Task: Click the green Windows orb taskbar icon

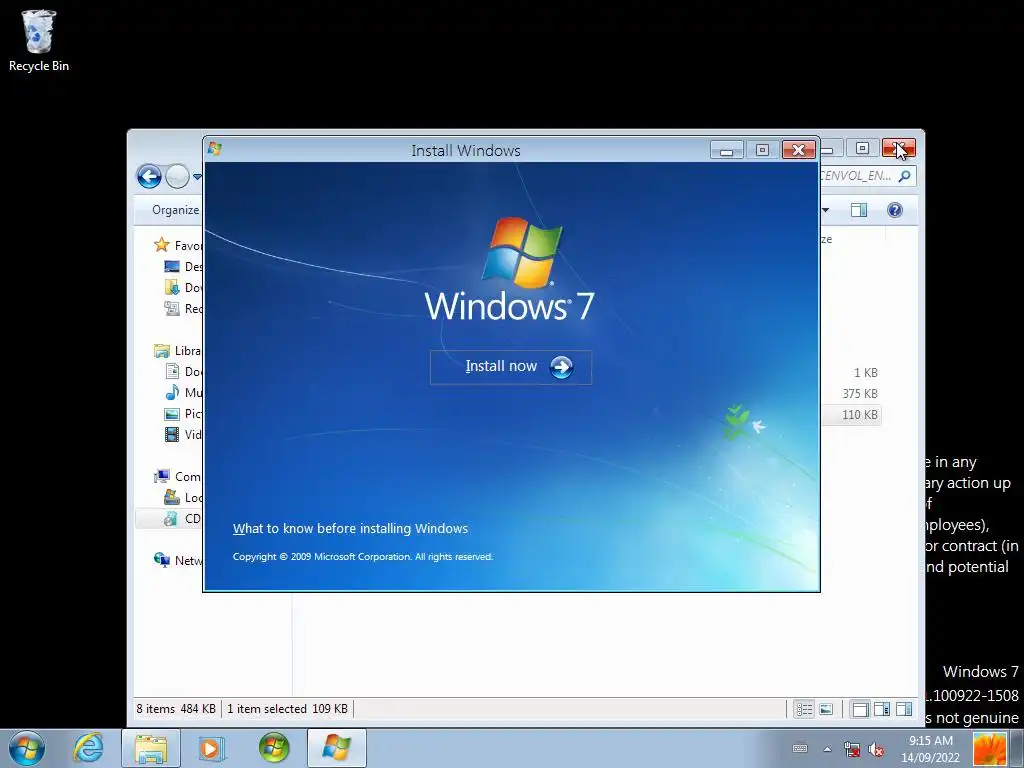Action: (274, 748)
